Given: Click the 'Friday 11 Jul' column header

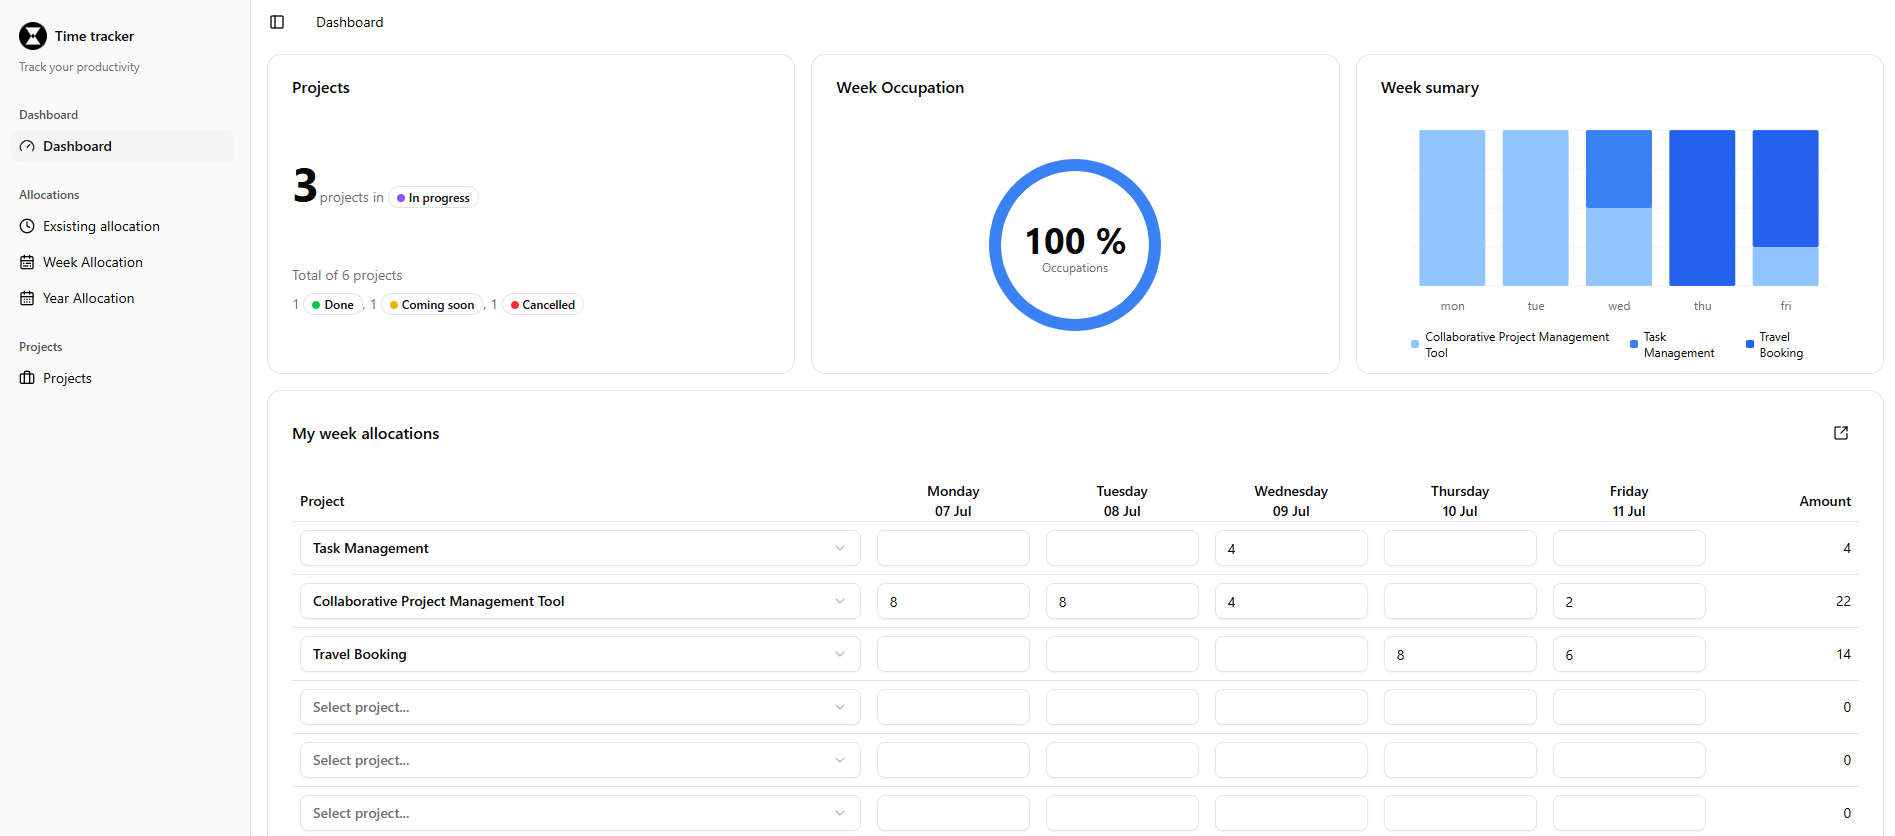Looking at the screenshot, I should tap(1629, 501).
